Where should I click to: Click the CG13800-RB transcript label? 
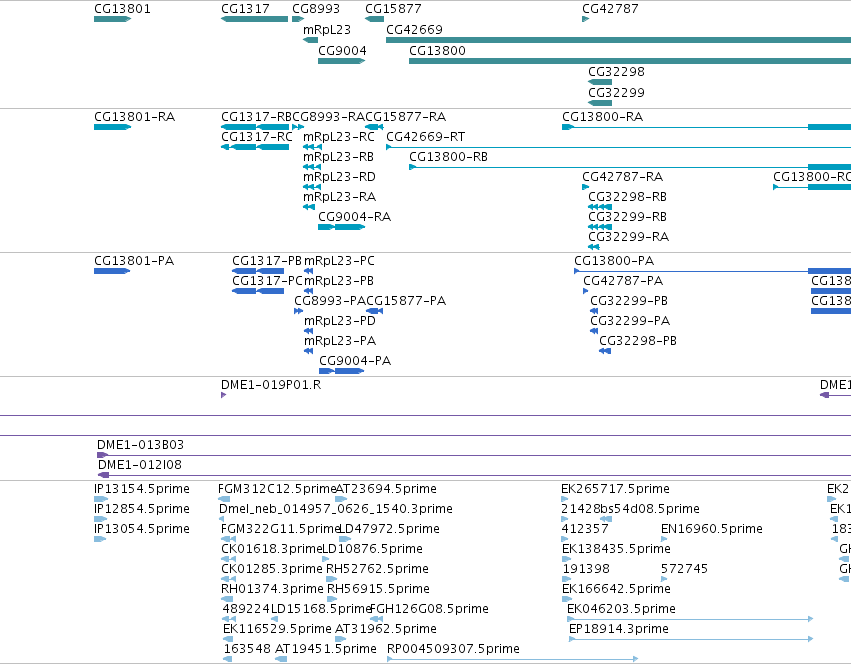tap(448, 157)
